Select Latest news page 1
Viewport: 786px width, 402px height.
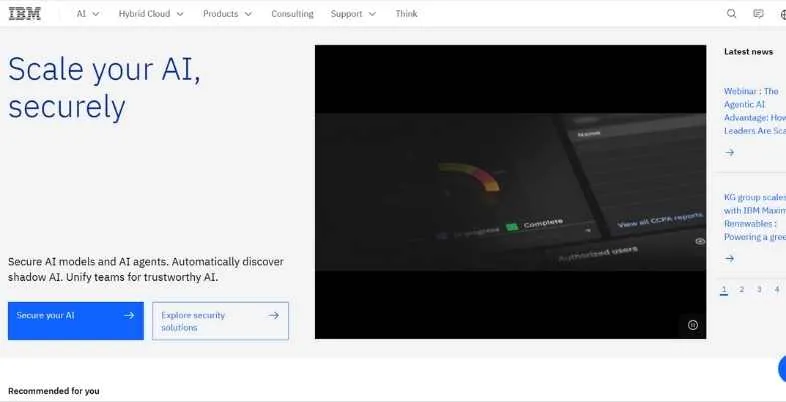(724, 290)
